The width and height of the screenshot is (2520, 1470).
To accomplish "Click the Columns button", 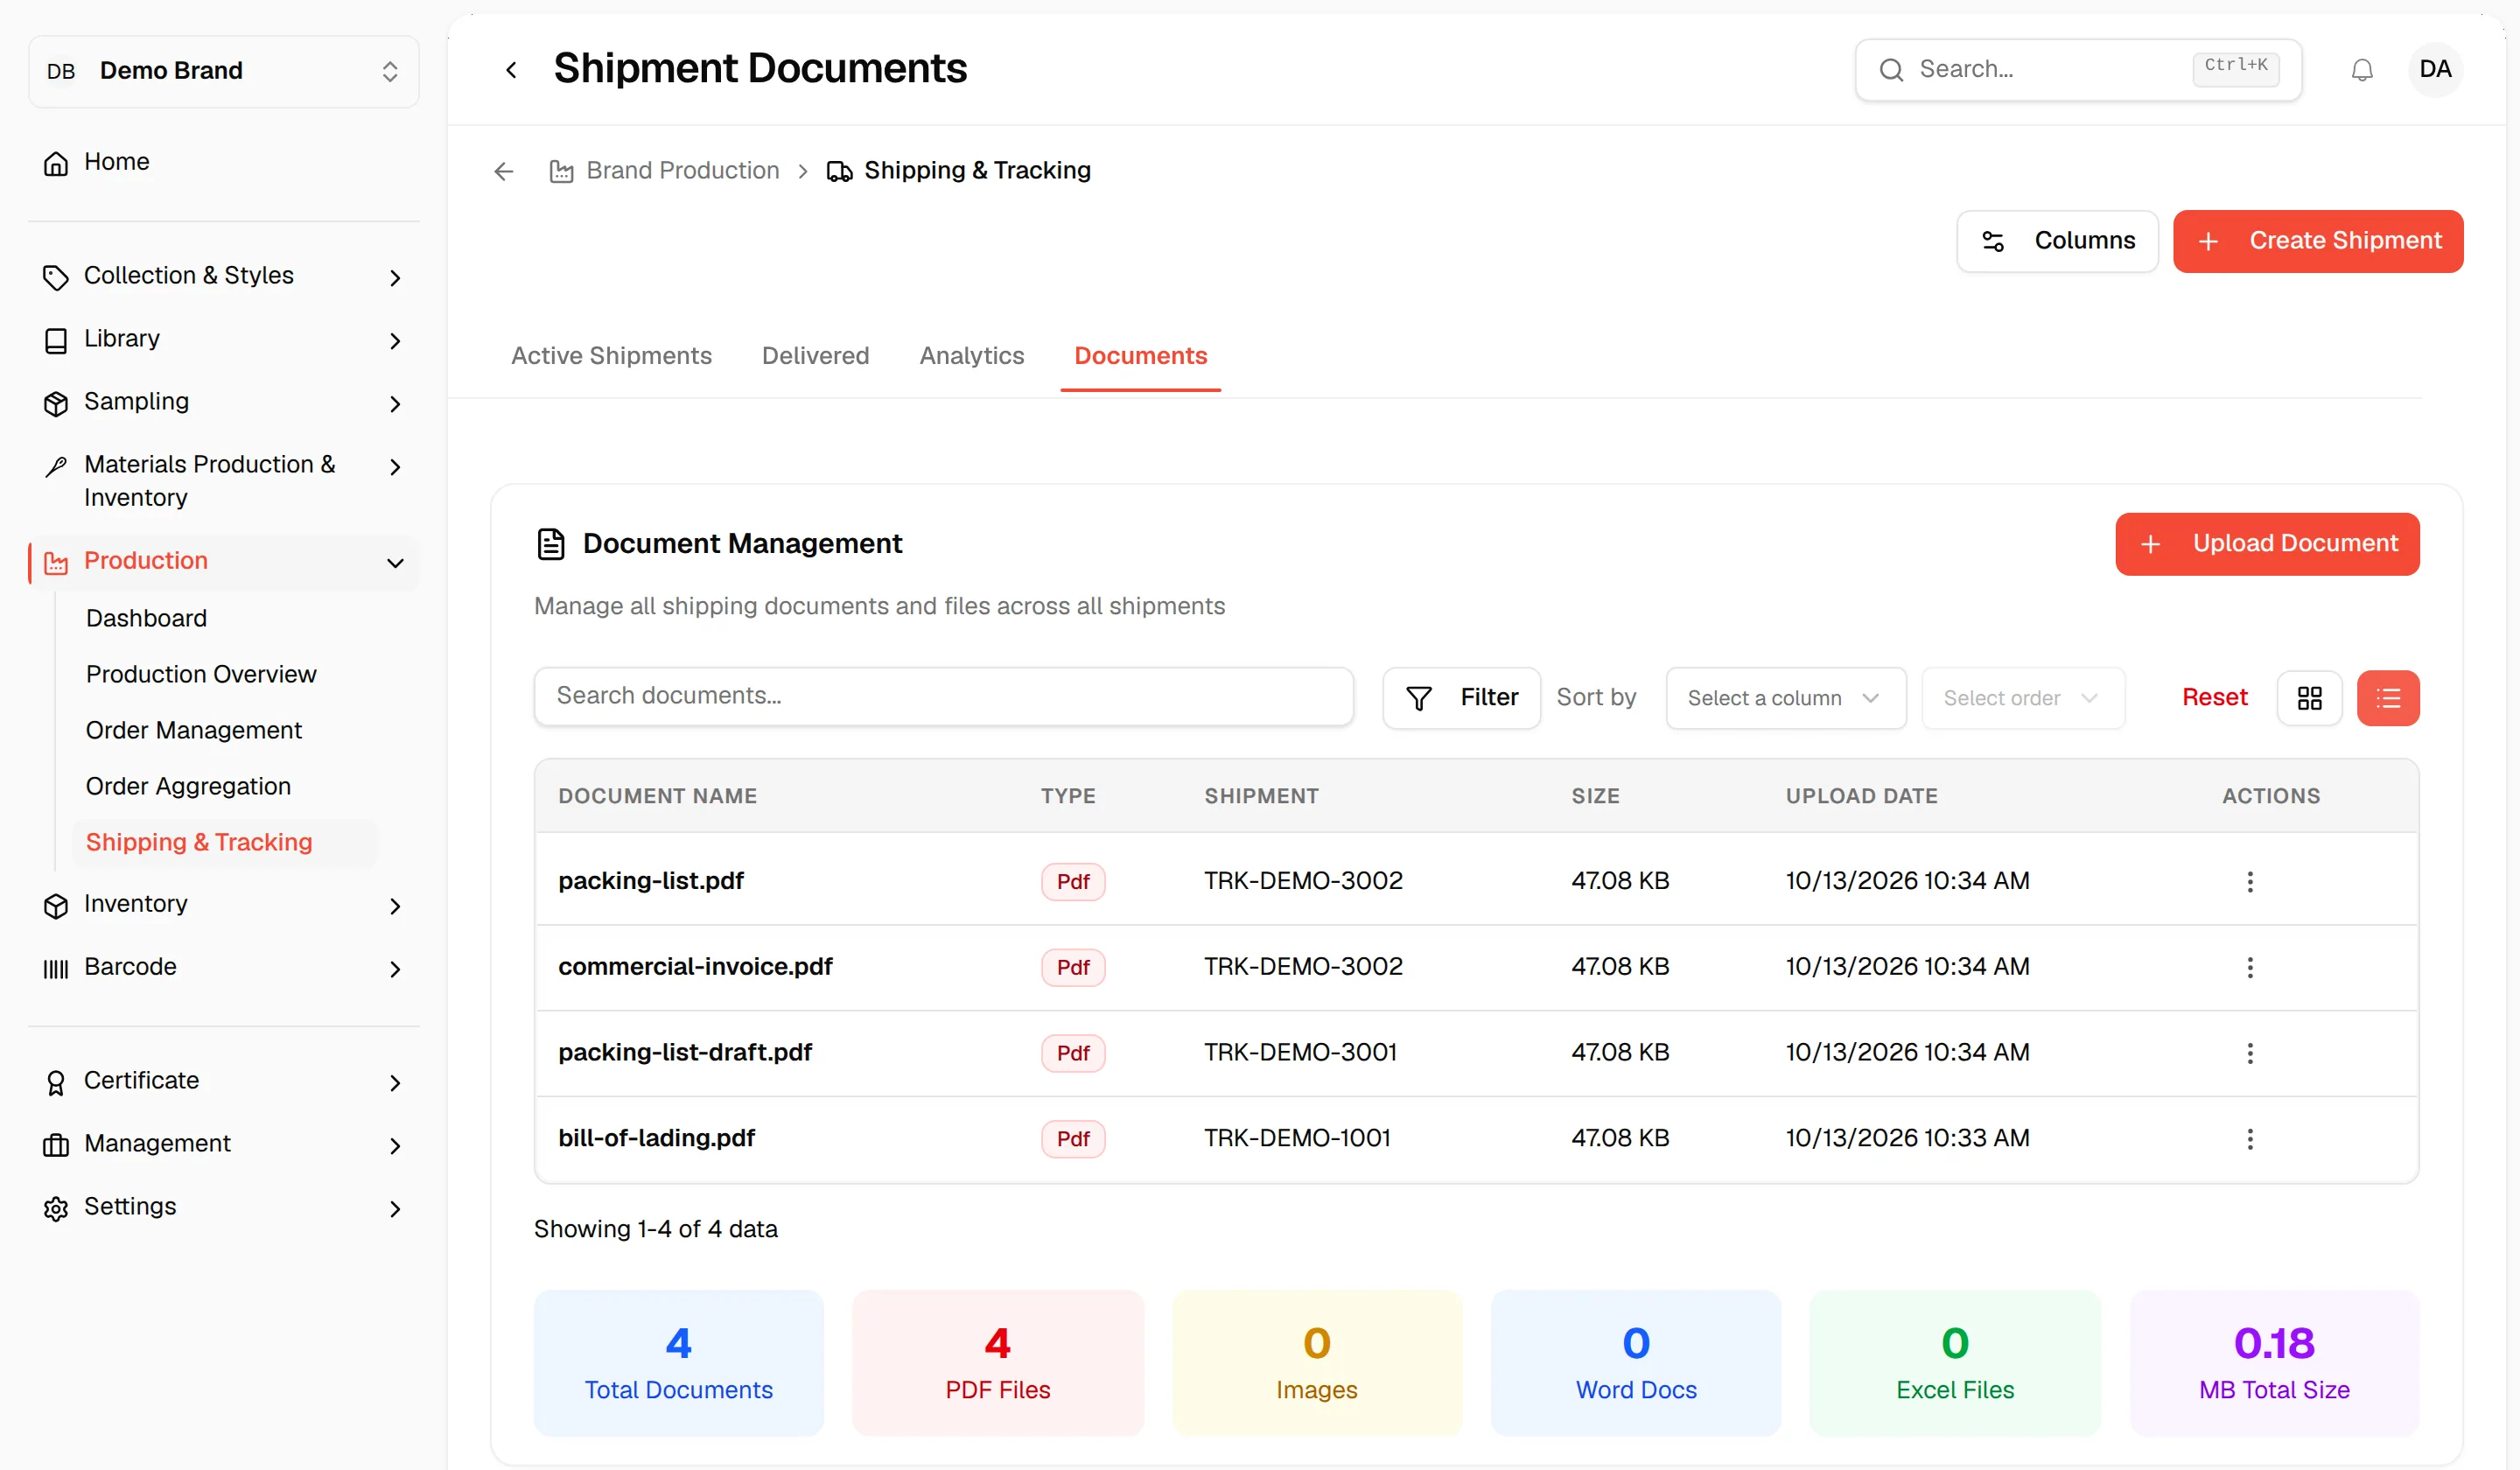I will coord(2056,241).
